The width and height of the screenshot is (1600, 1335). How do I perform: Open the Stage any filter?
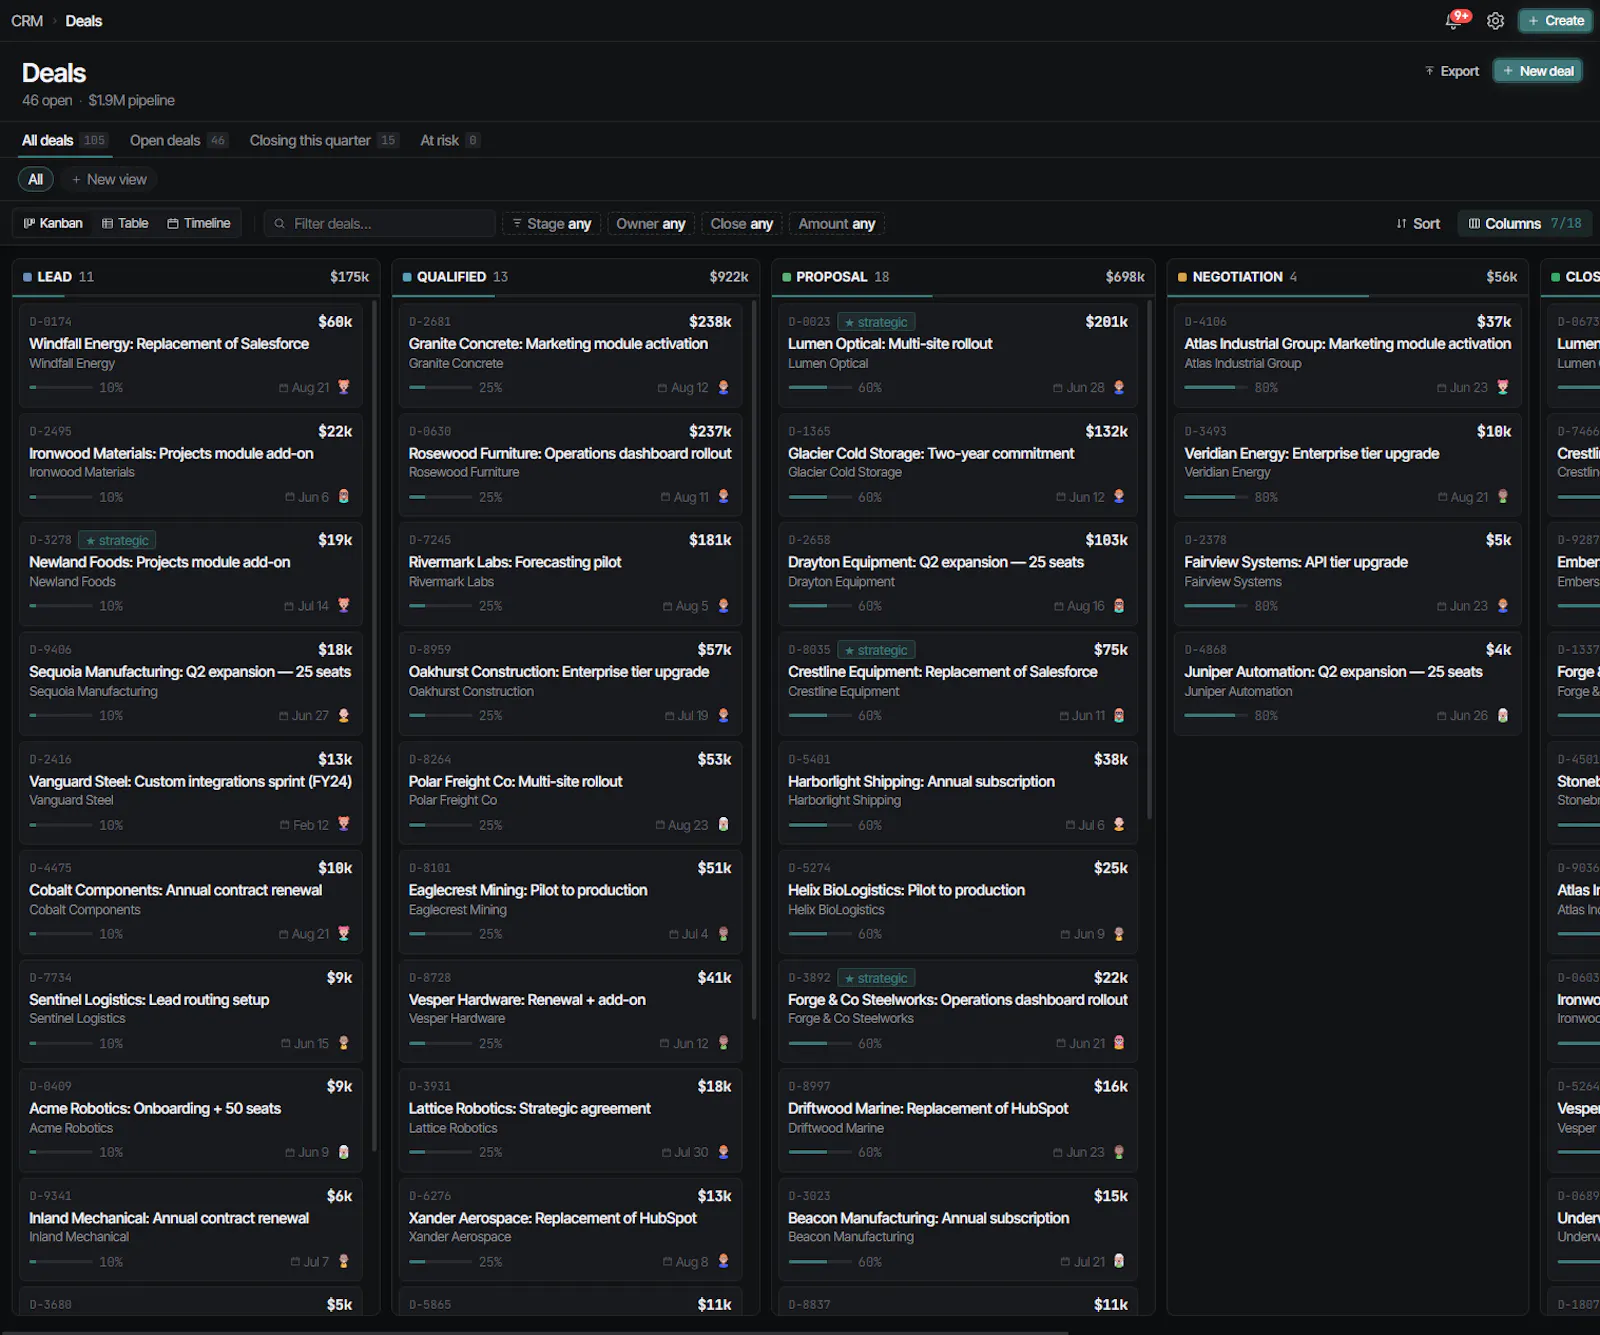(552, 224)
